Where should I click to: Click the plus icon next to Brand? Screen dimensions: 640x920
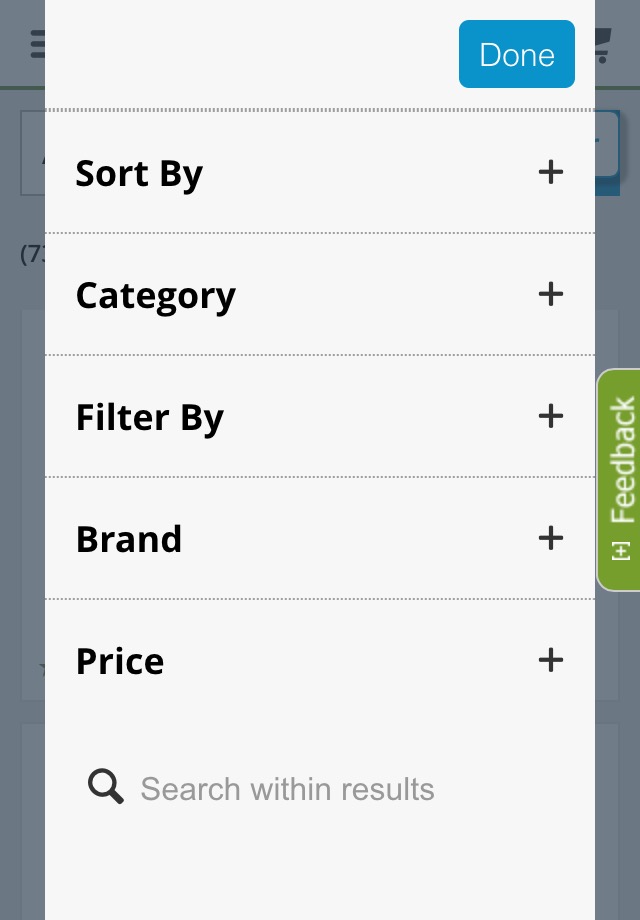coord(550,538)
